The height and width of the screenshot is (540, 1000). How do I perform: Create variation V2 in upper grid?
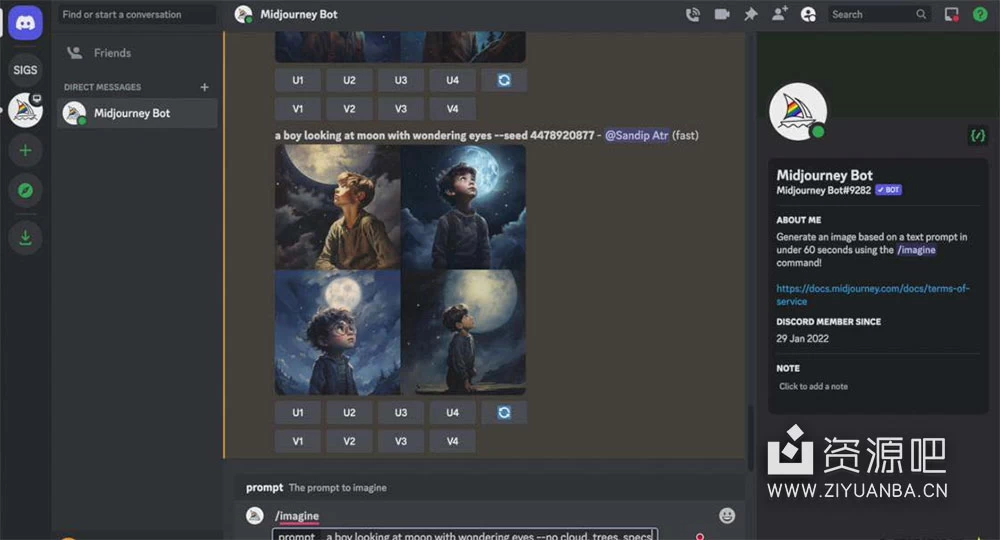[349, 109]
